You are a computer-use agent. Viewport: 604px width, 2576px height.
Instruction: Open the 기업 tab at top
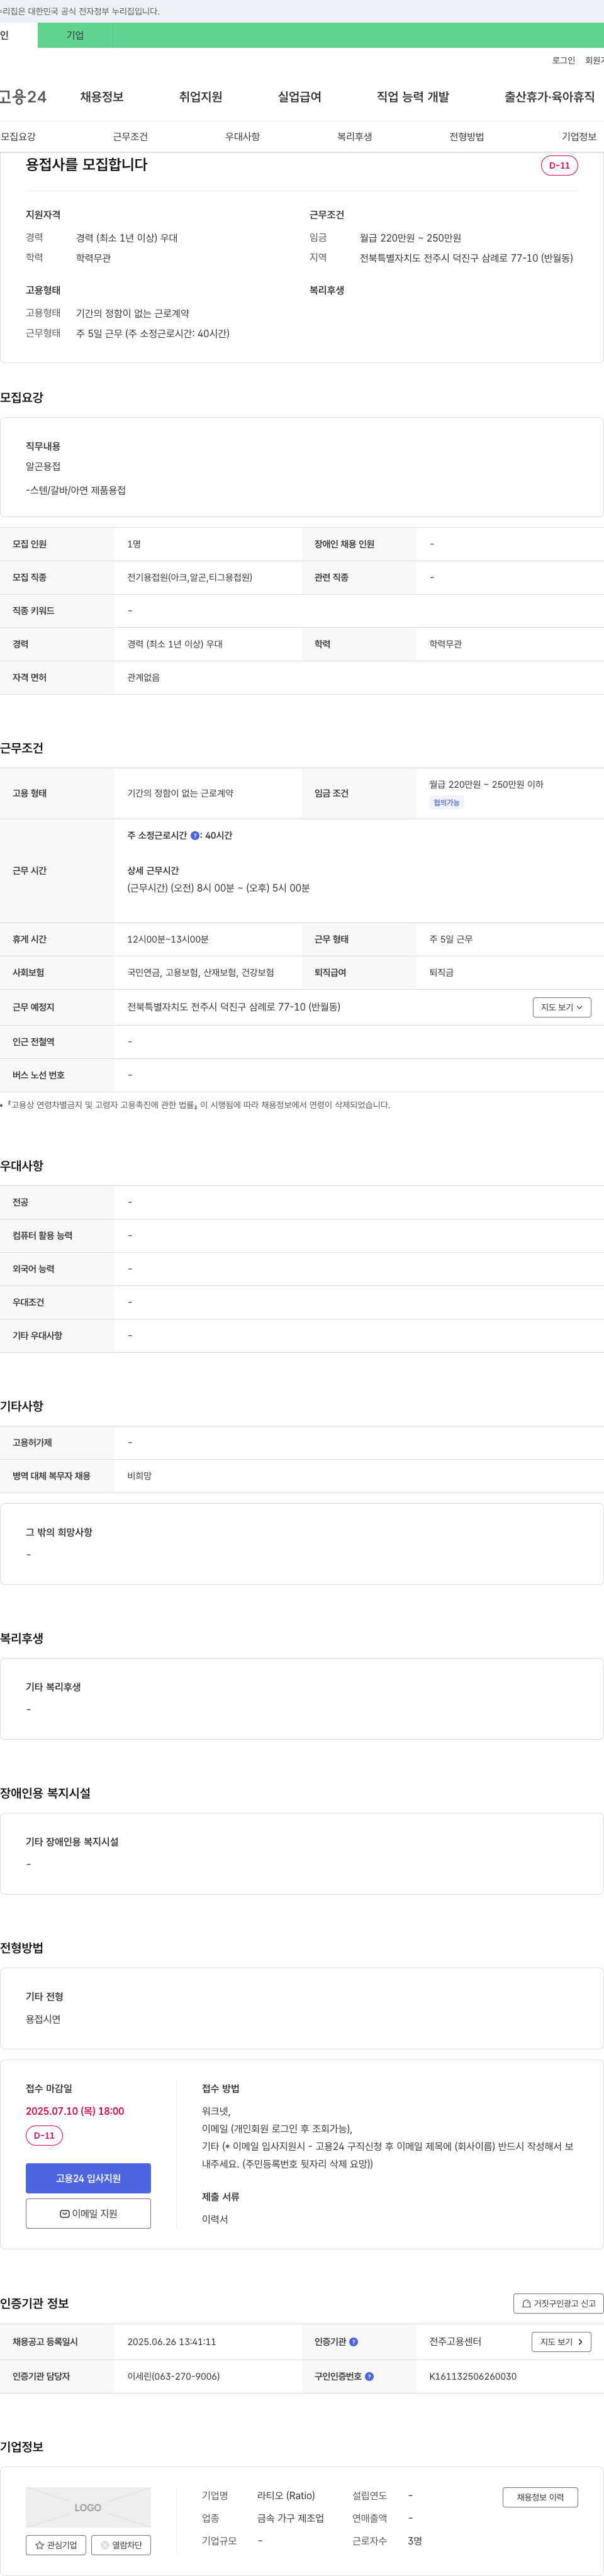click(x=75, y=35)
